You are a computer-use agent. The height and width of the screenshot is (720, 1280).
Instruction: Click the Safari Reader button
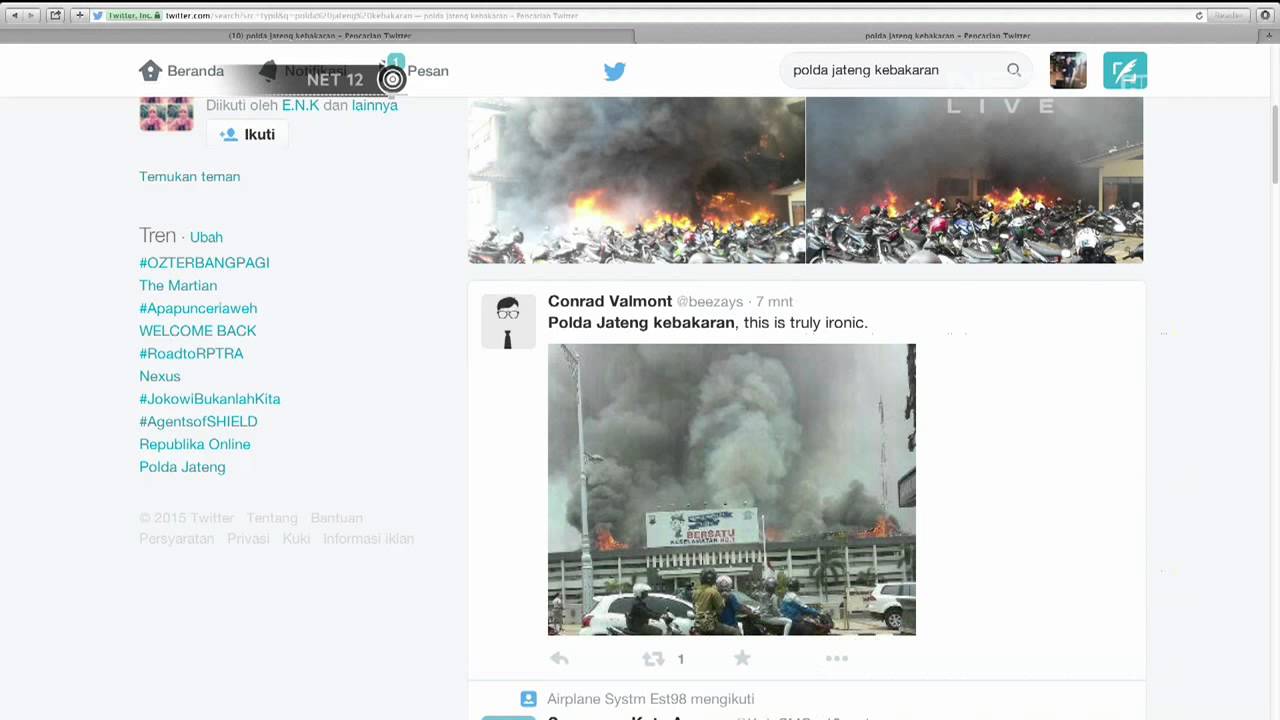pyautogui.click(x=1227, y=15)
